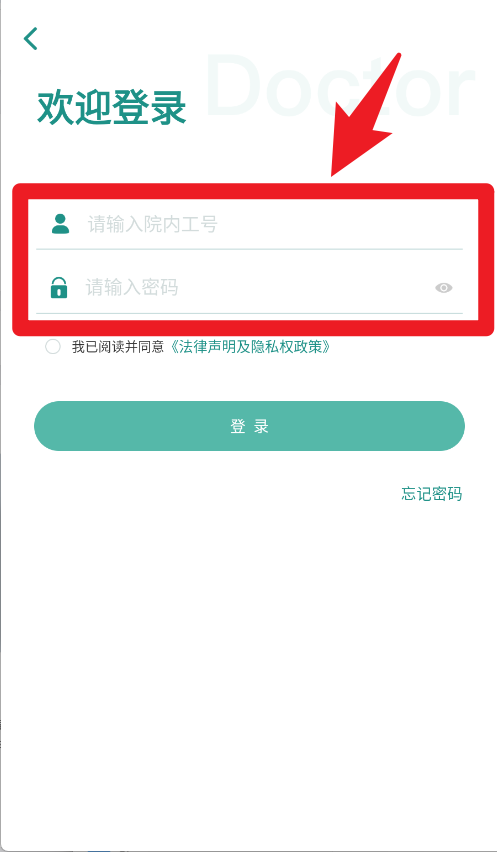497x852 pixels.
Task: Click the user profile icon beside 院内工号
Action: click(x=60, y=224)
